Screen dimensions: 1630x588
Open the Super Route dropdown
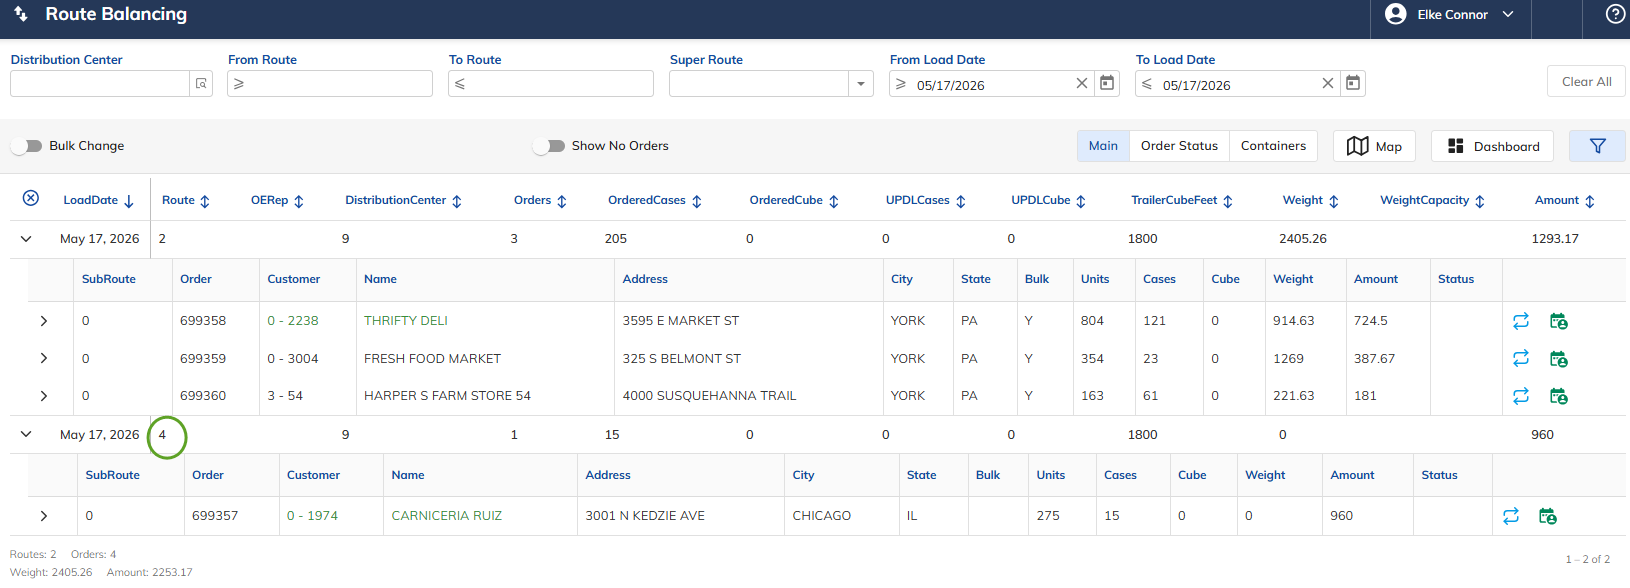pos(861,84)
